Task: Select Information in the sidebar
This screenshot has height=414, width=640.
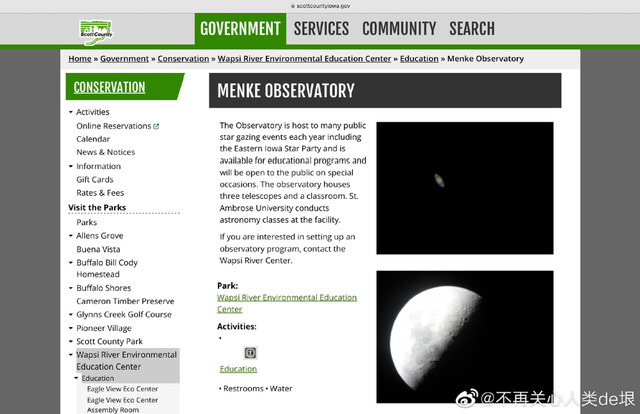Action: pos(98,166)
